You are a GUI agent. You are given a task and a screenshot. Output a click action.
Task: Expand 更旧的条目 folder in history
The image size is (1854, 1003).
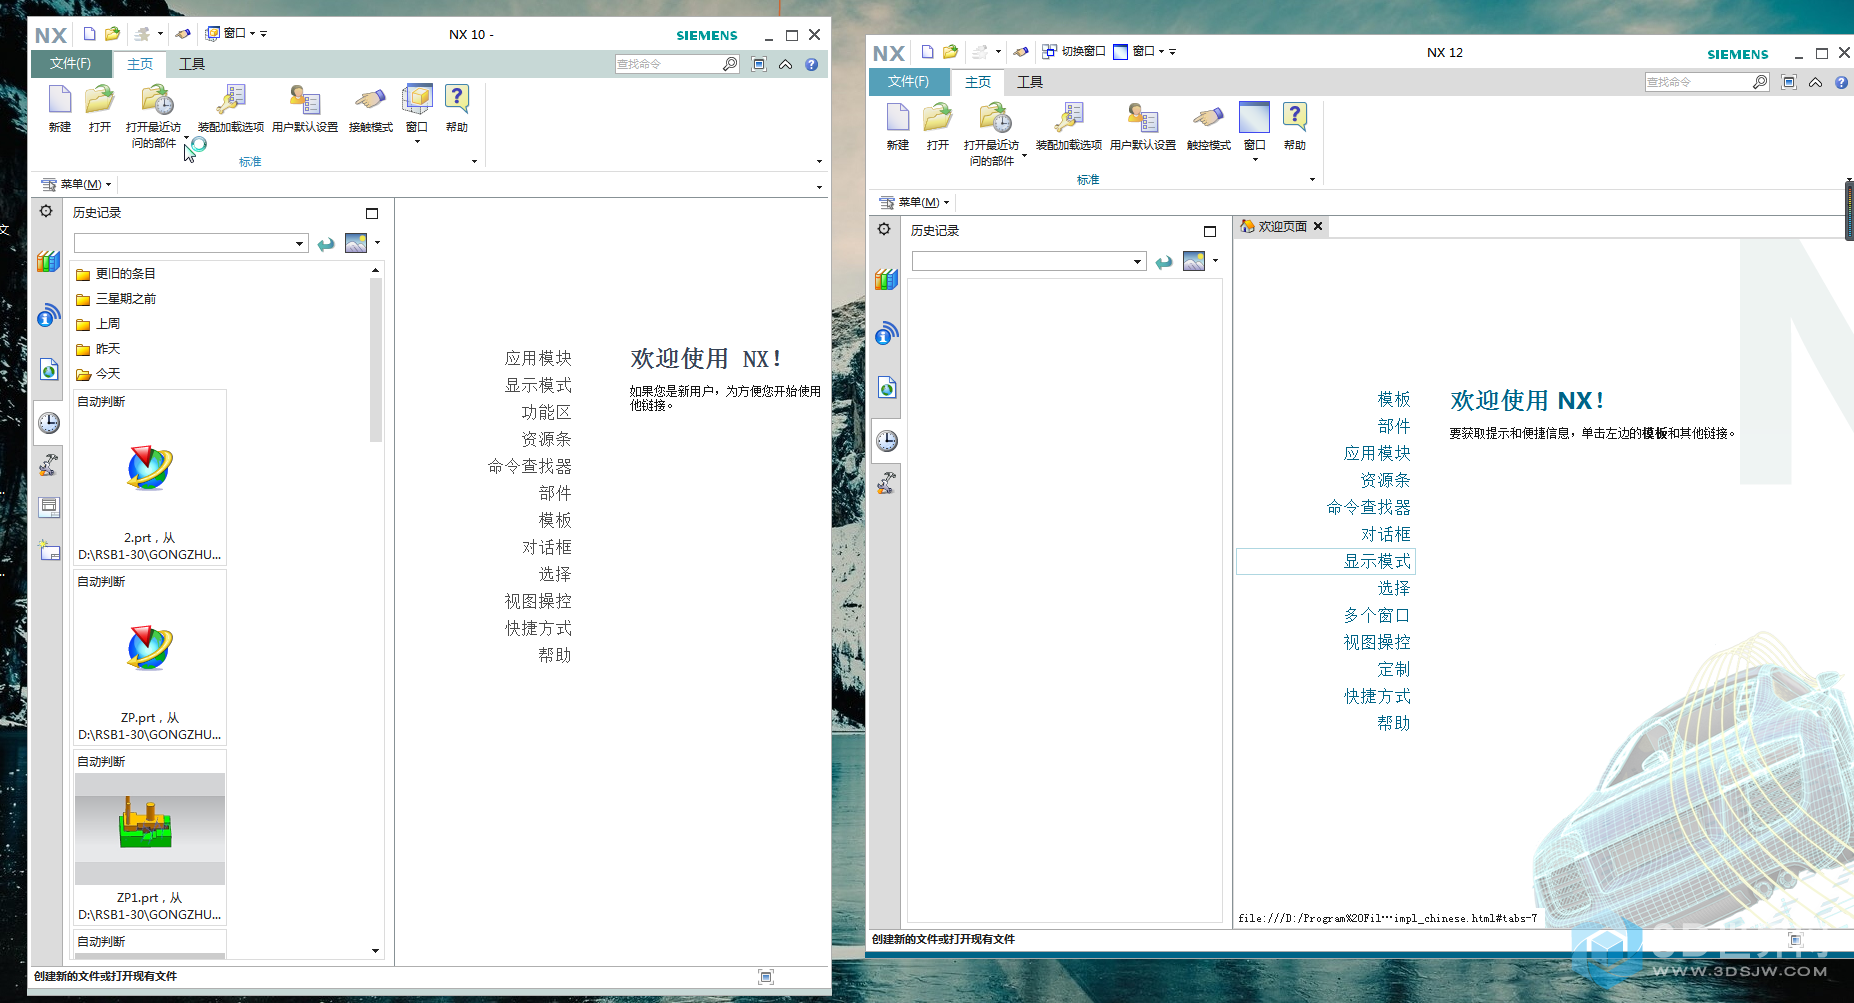(x=115, y=274)
